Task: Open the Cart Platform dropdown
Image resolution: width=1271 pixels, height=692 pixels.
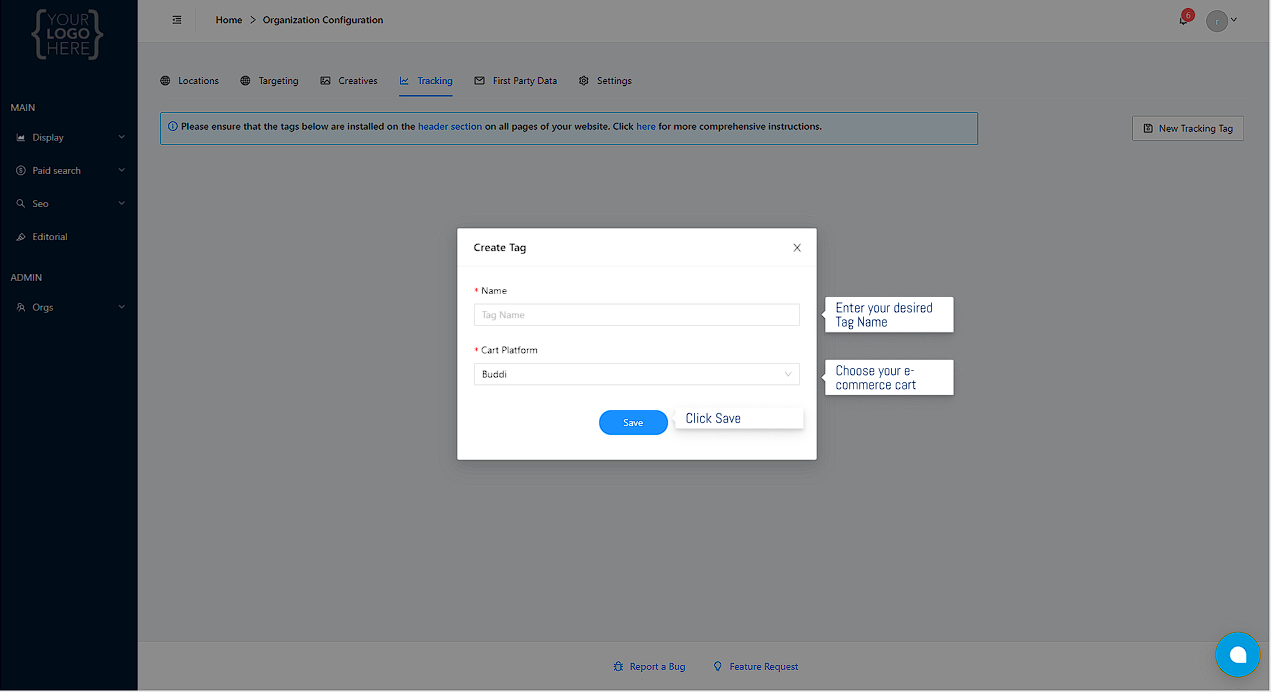Action: pyautogui.click(x=636, y=374)
